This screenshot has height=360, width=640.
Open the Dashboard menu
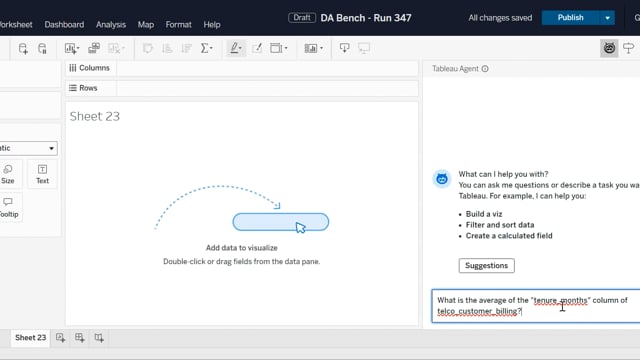(64, 24)
